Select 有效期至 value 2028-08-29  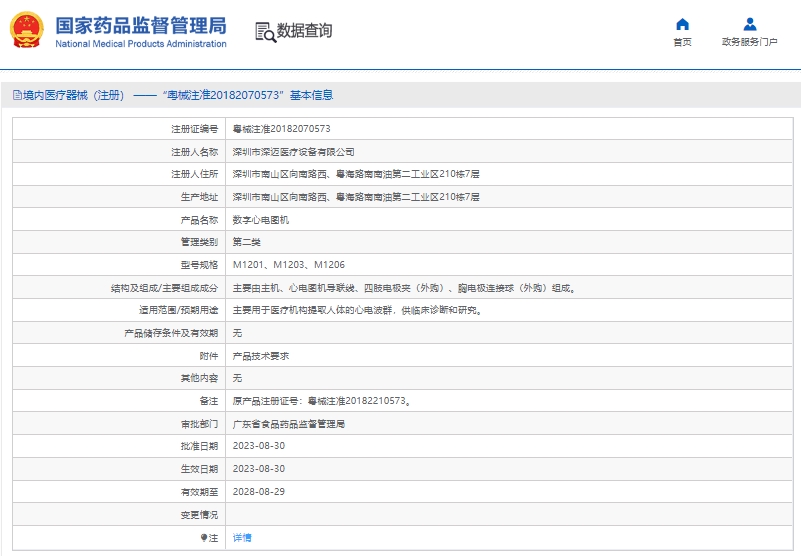tap(258, 492)
